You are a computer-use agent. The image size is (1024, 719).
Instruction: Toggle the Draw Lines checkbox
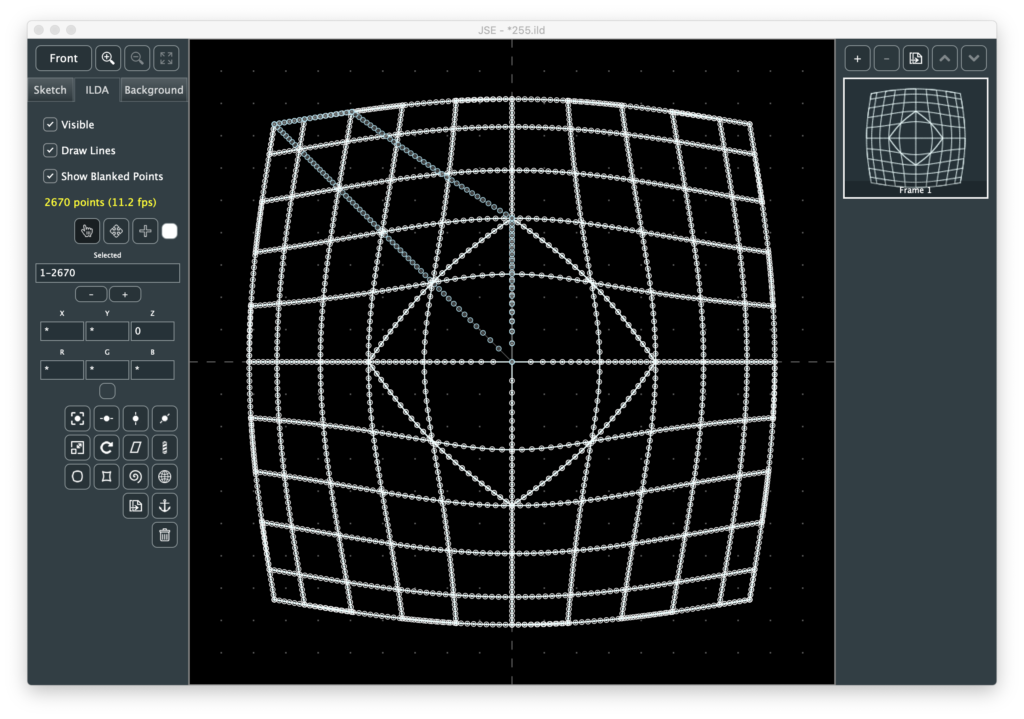pos(50,150)
